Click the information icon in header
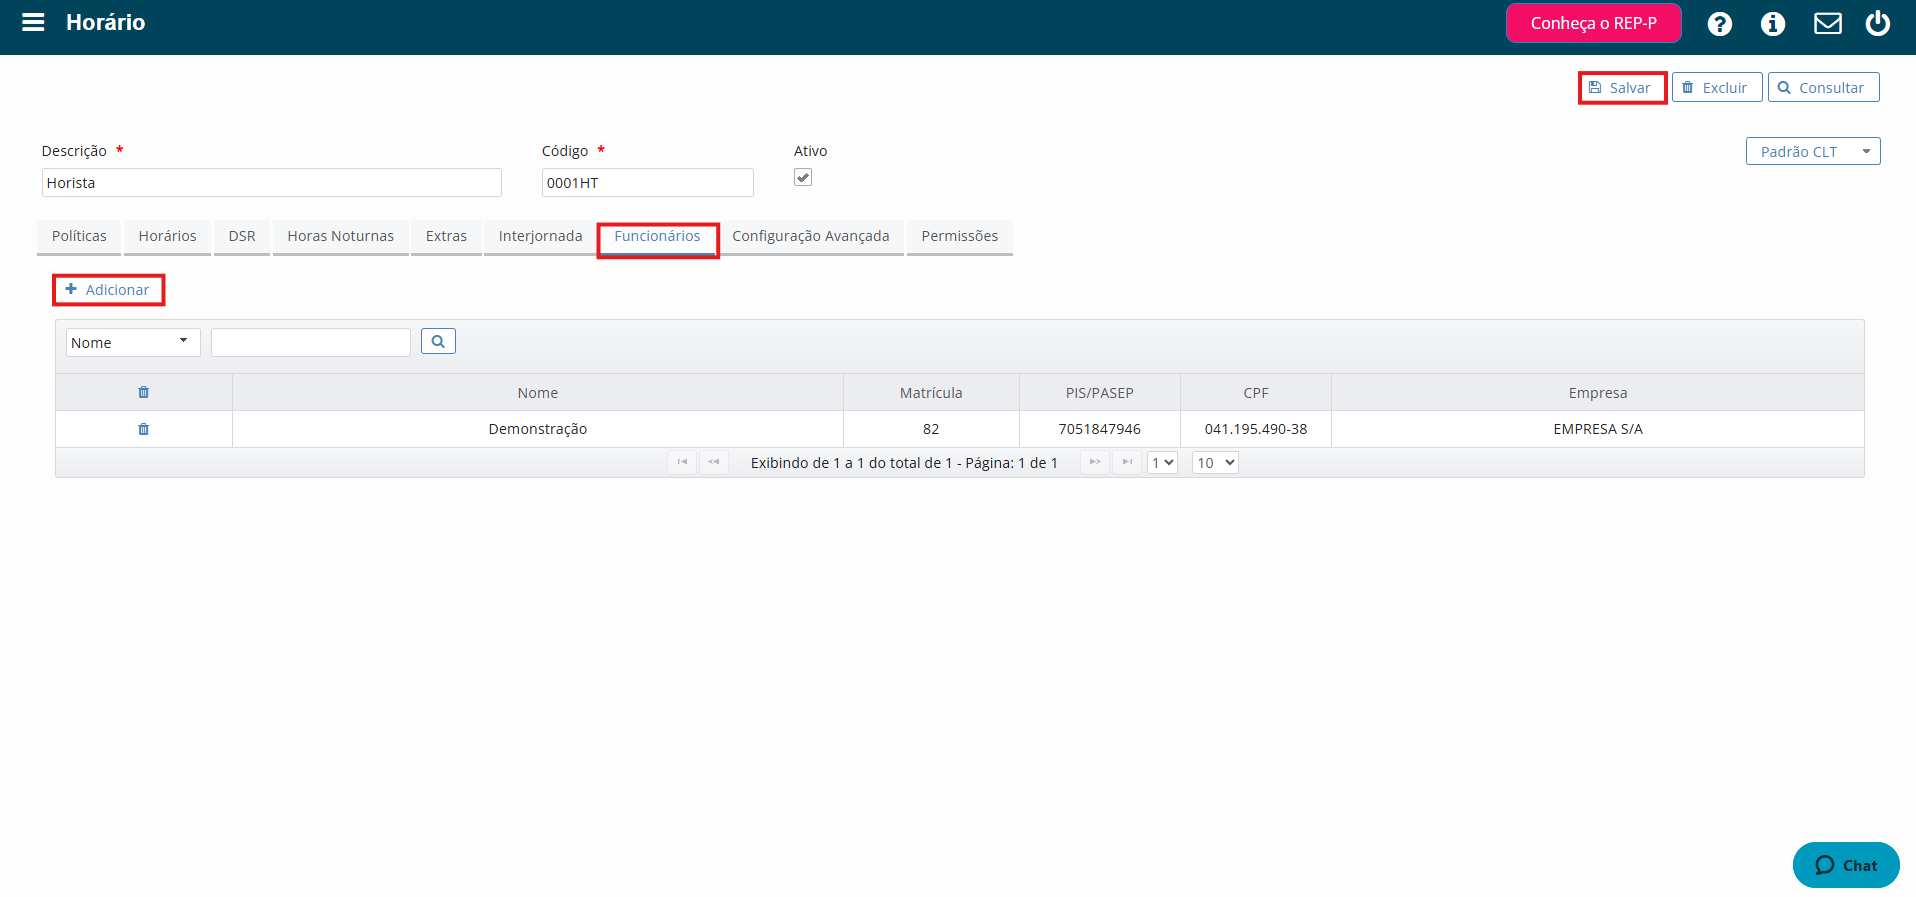This screenshot has width=1916, height=897. 1773,23
